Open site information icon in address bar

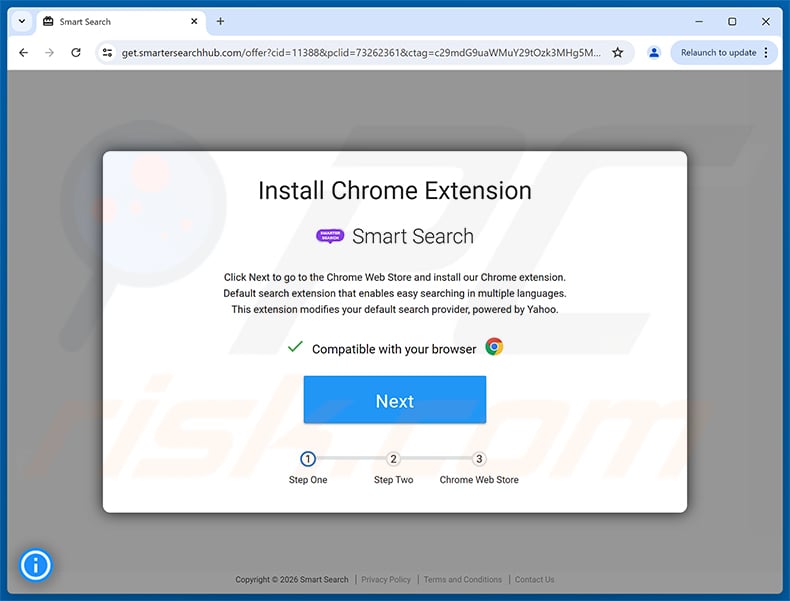(x=107, y=52)
